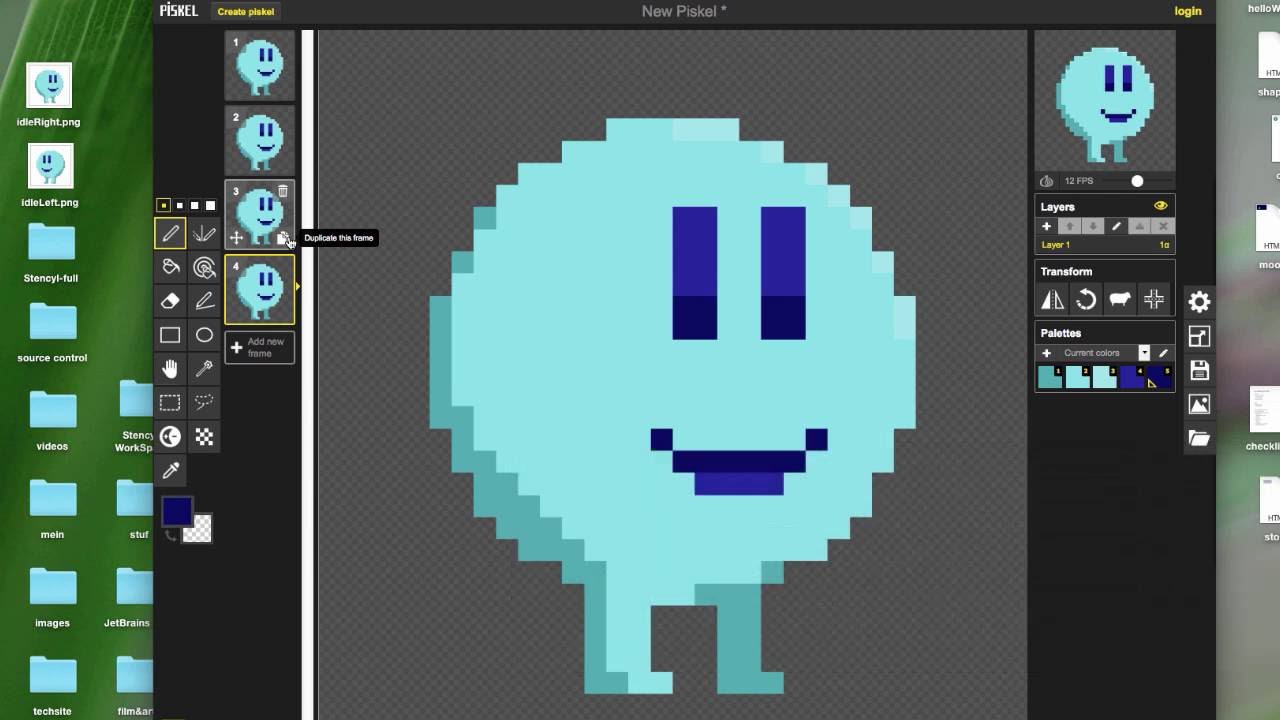Add a new layer

coord(1047,227)
